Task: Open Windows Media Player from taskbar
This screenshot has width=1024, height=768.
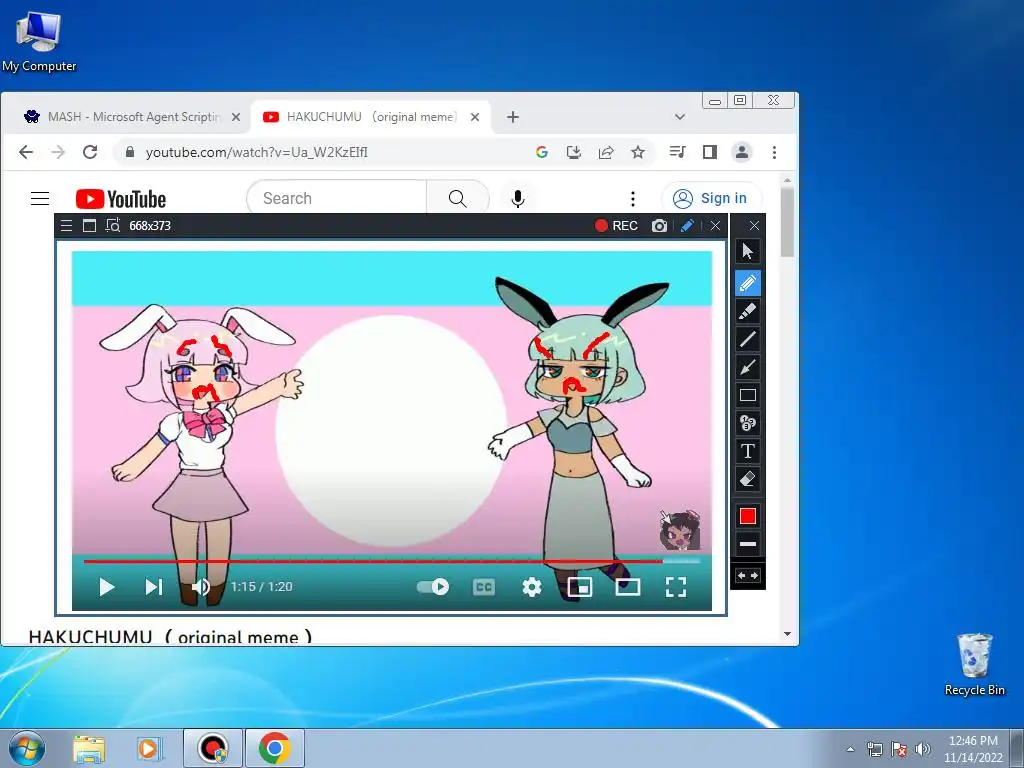Action: [x=149, y=749]
